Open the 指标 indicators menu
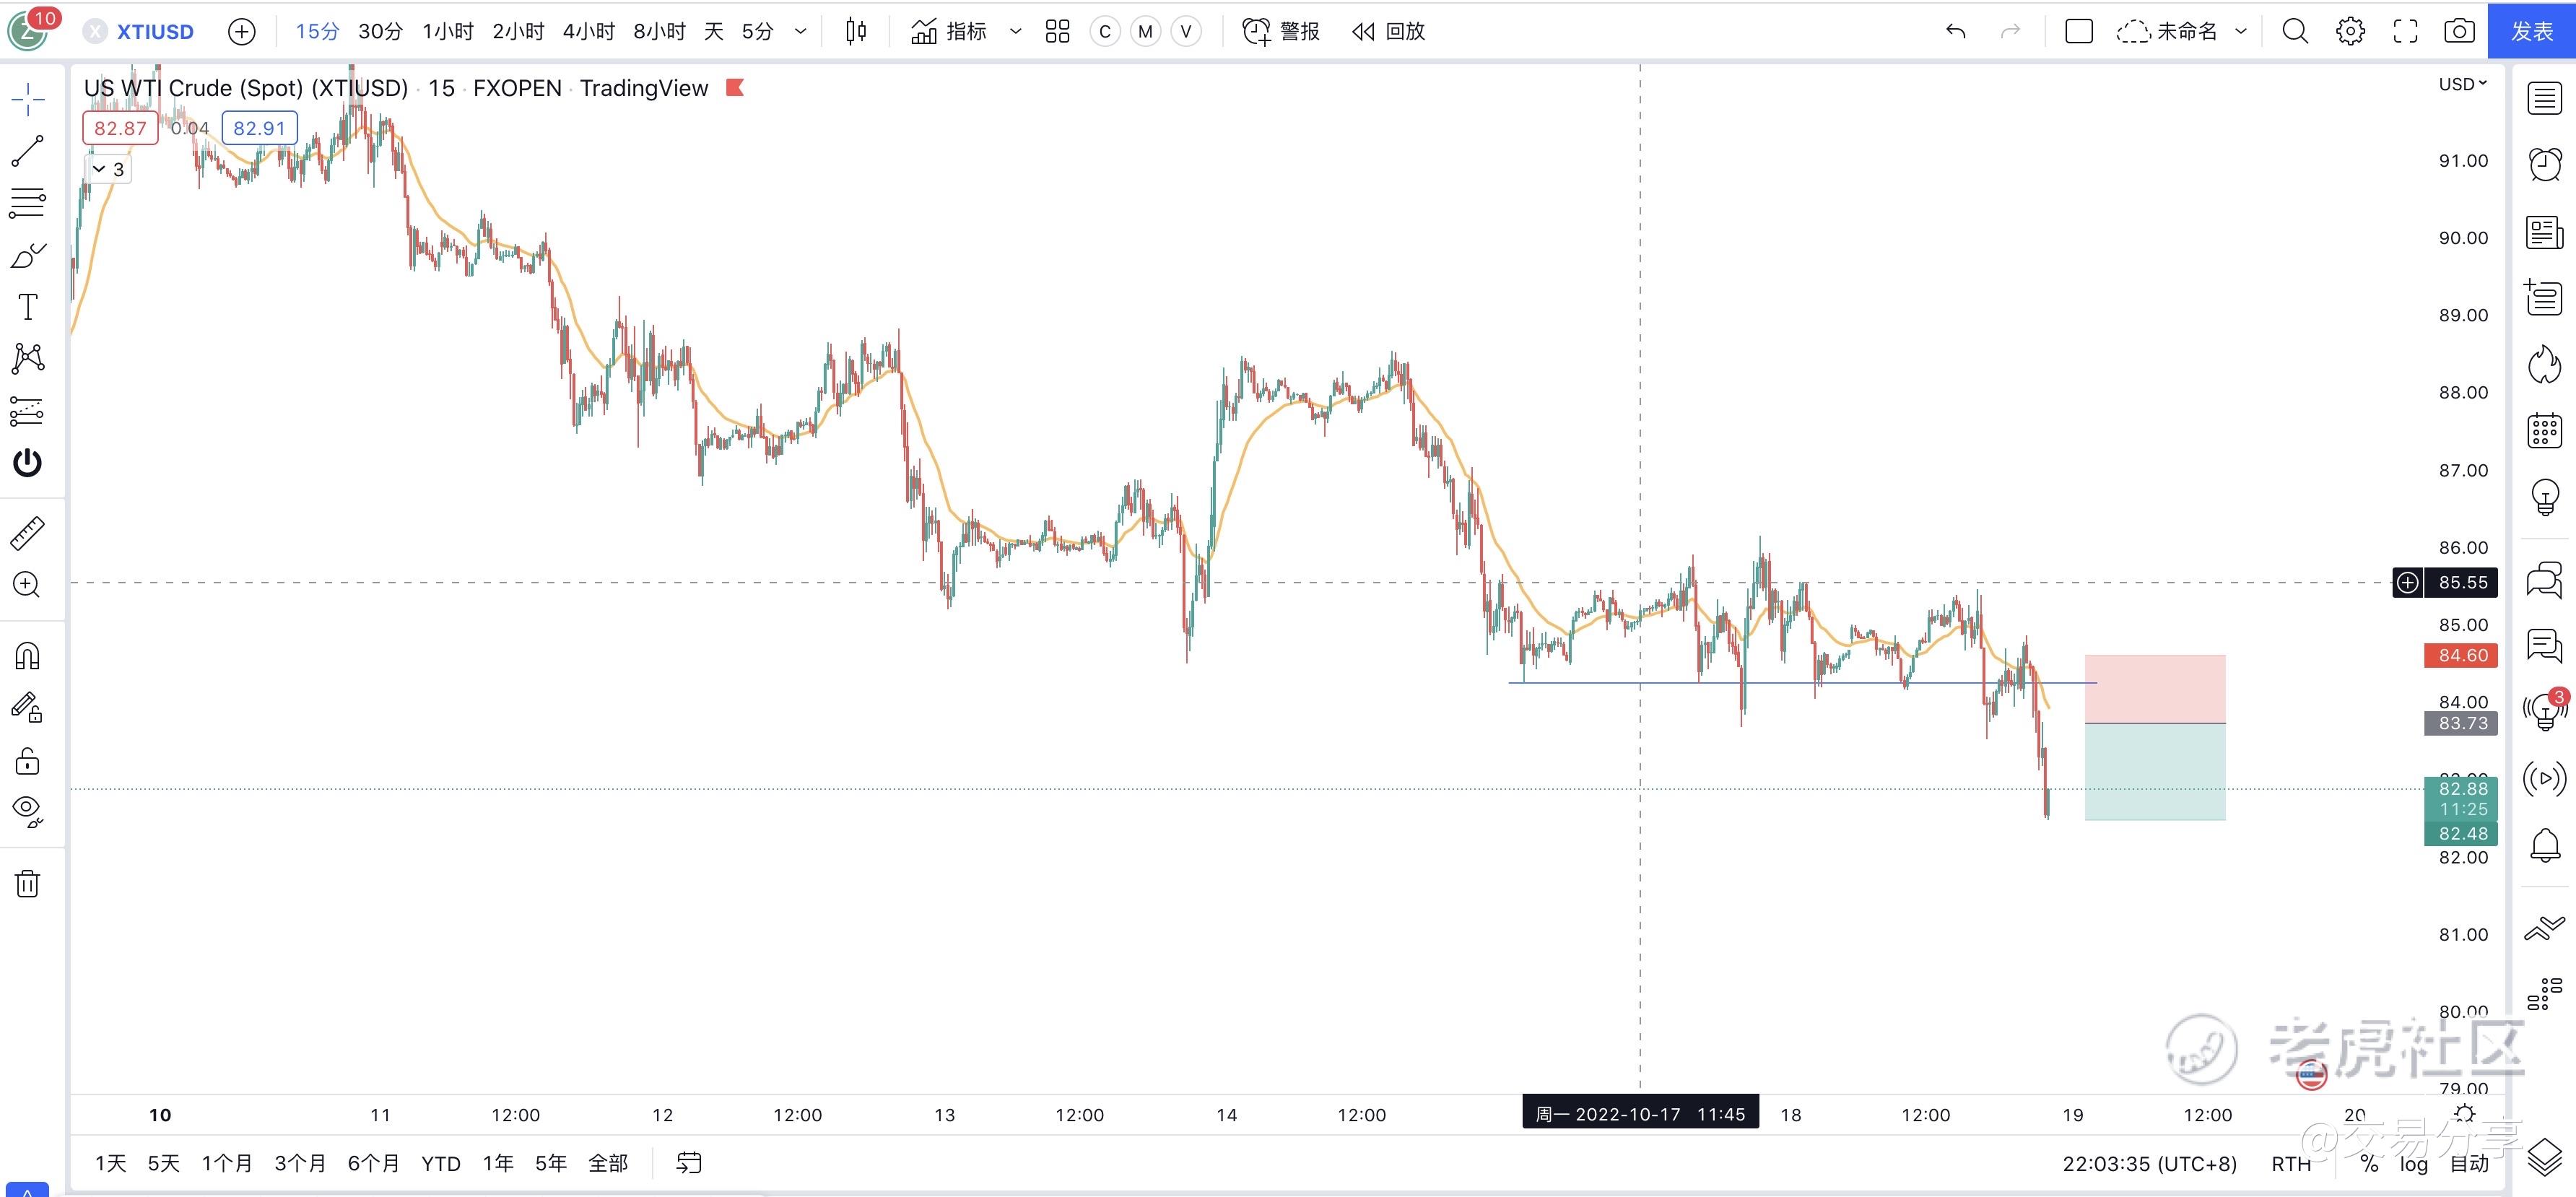The image size is (2576, 1197). point(950,32)
